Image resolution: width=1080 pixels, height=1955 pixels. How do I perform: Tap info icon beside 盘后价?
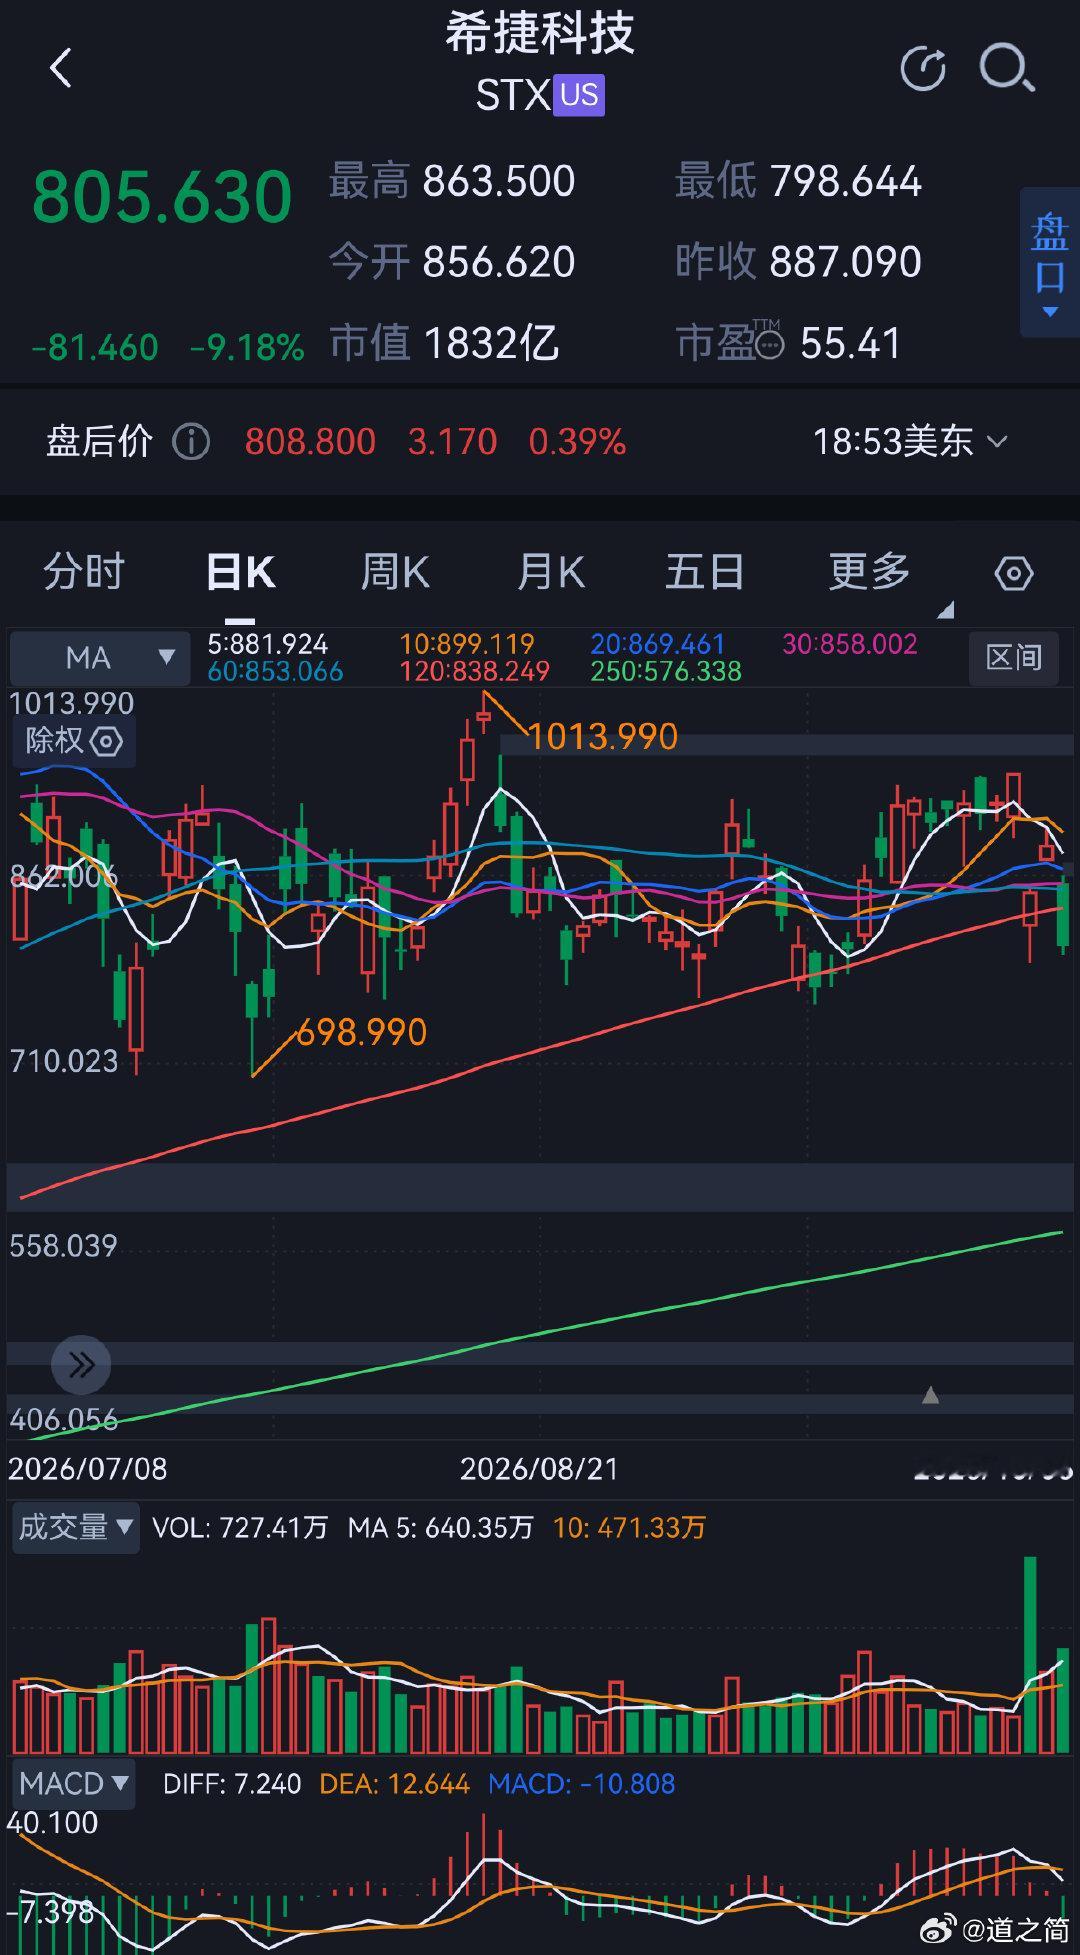click(191, 441)
